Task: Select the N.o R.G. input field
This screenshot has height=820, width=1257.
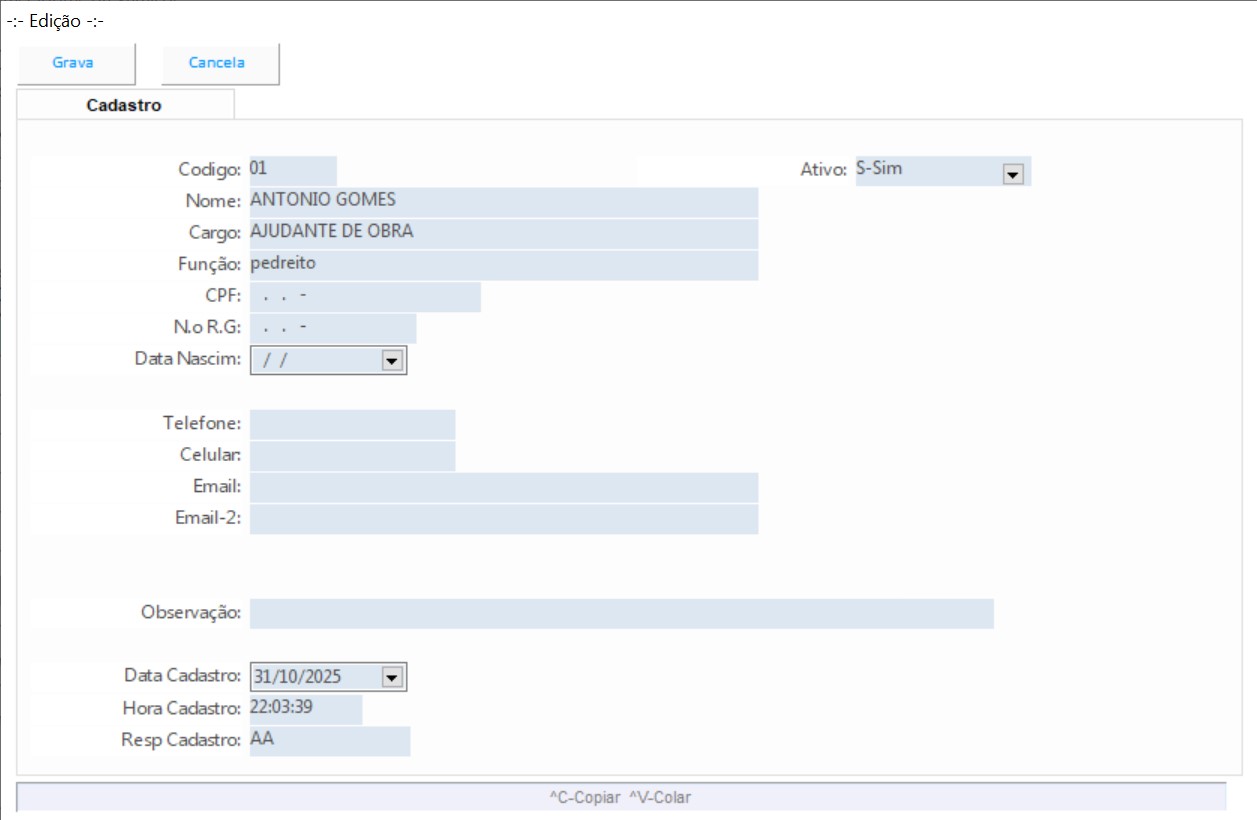Action: (x=333, y=329)
